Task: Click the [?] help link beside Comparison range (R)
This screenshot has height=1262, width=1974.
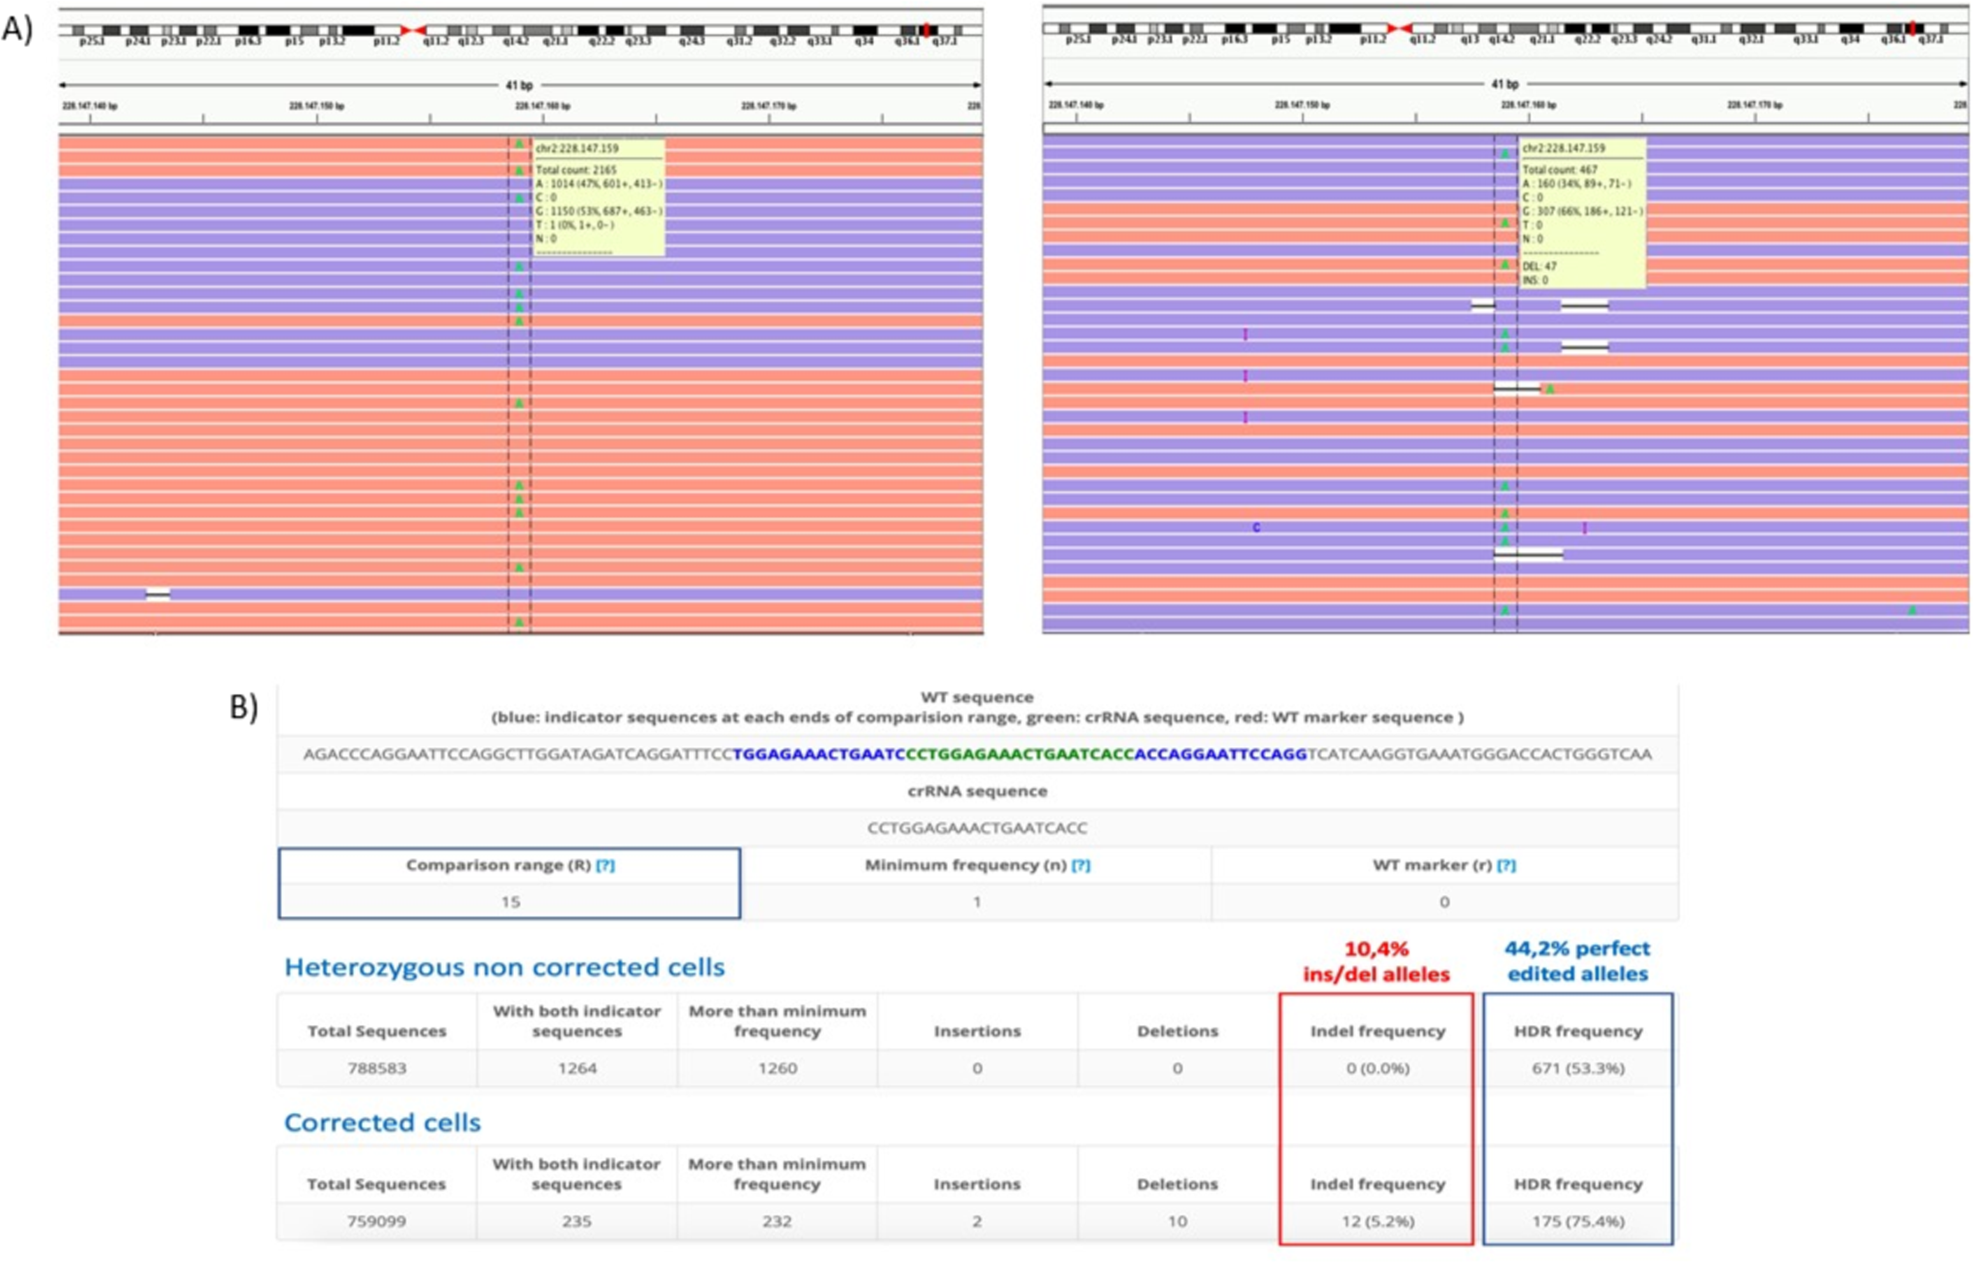Action: point(605,865)
